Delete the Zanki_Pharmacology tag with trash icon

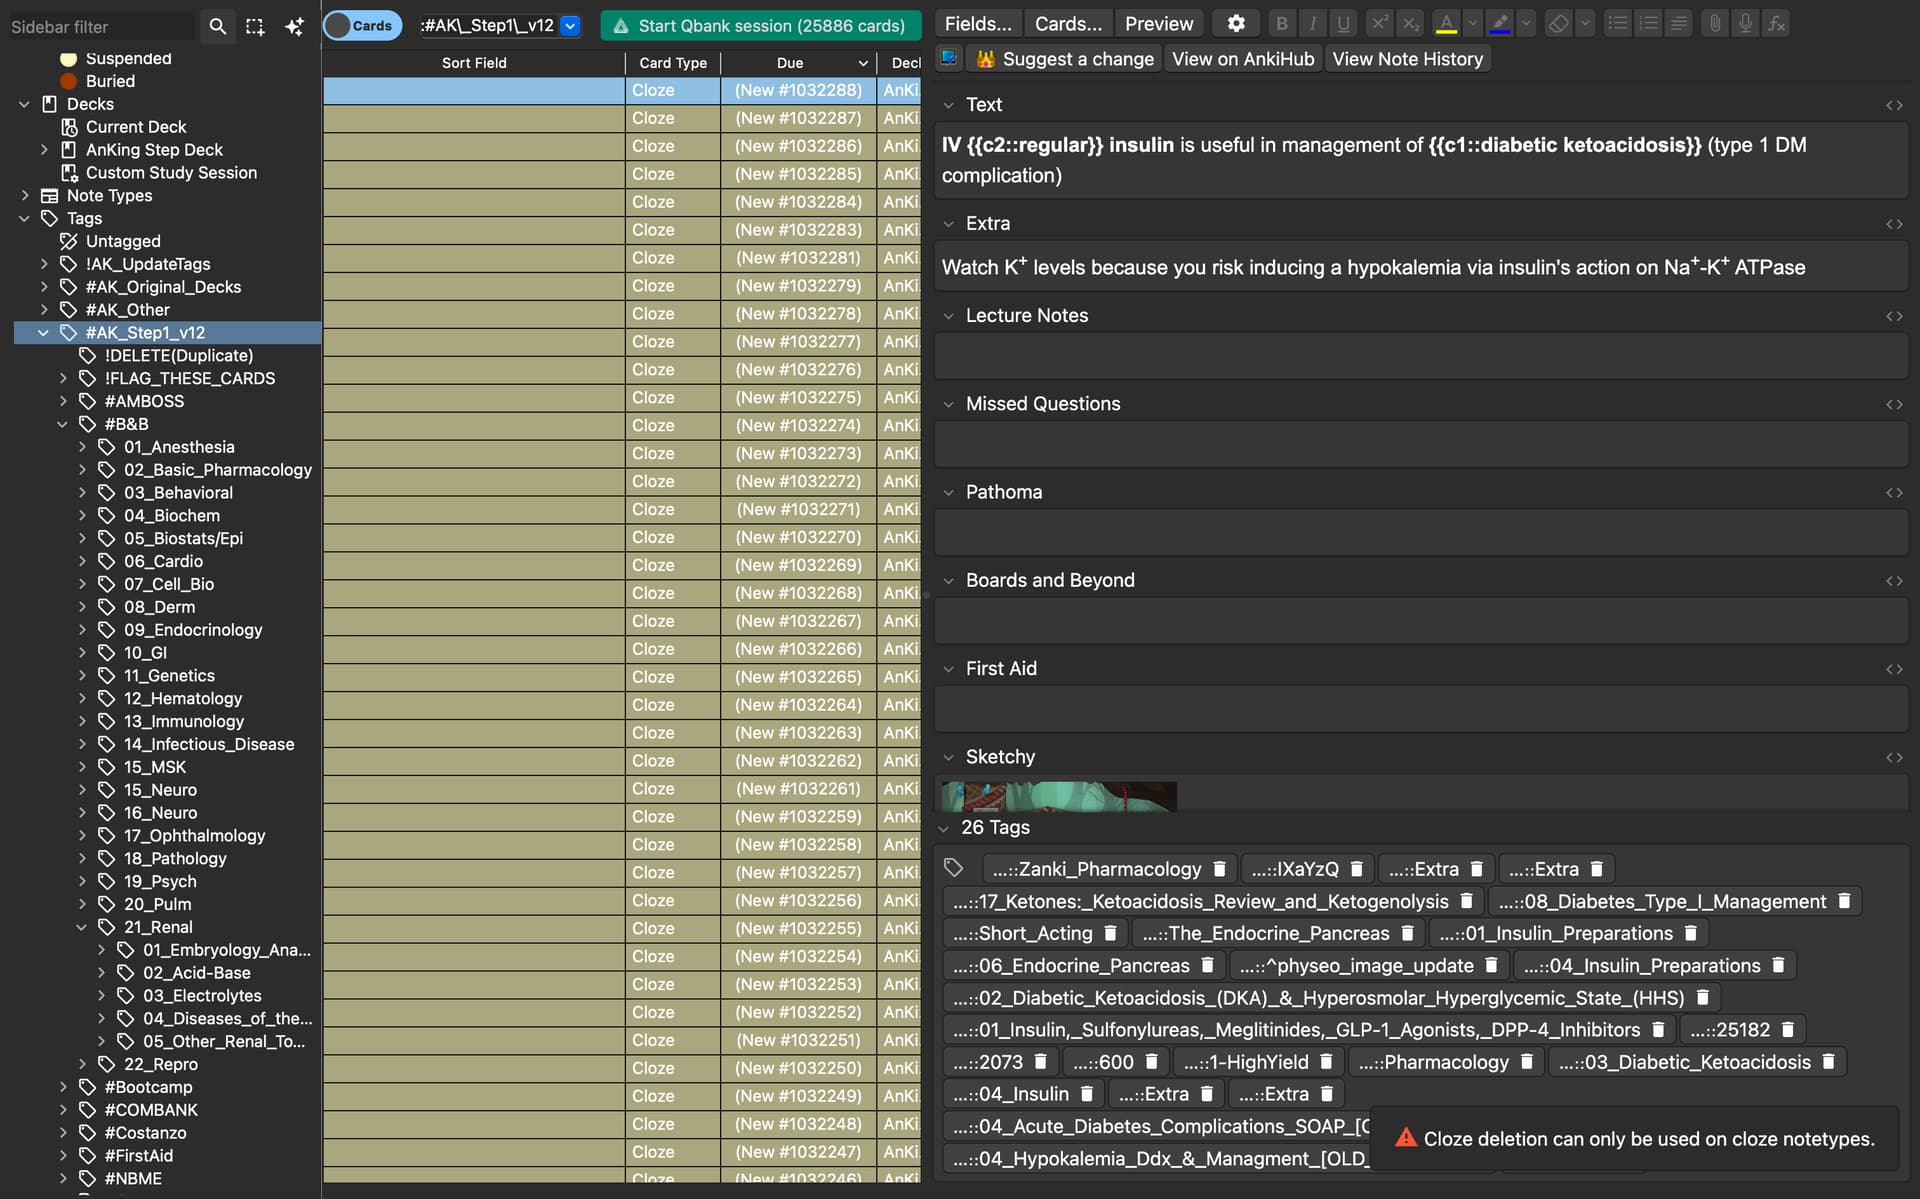pos(1219,869)
